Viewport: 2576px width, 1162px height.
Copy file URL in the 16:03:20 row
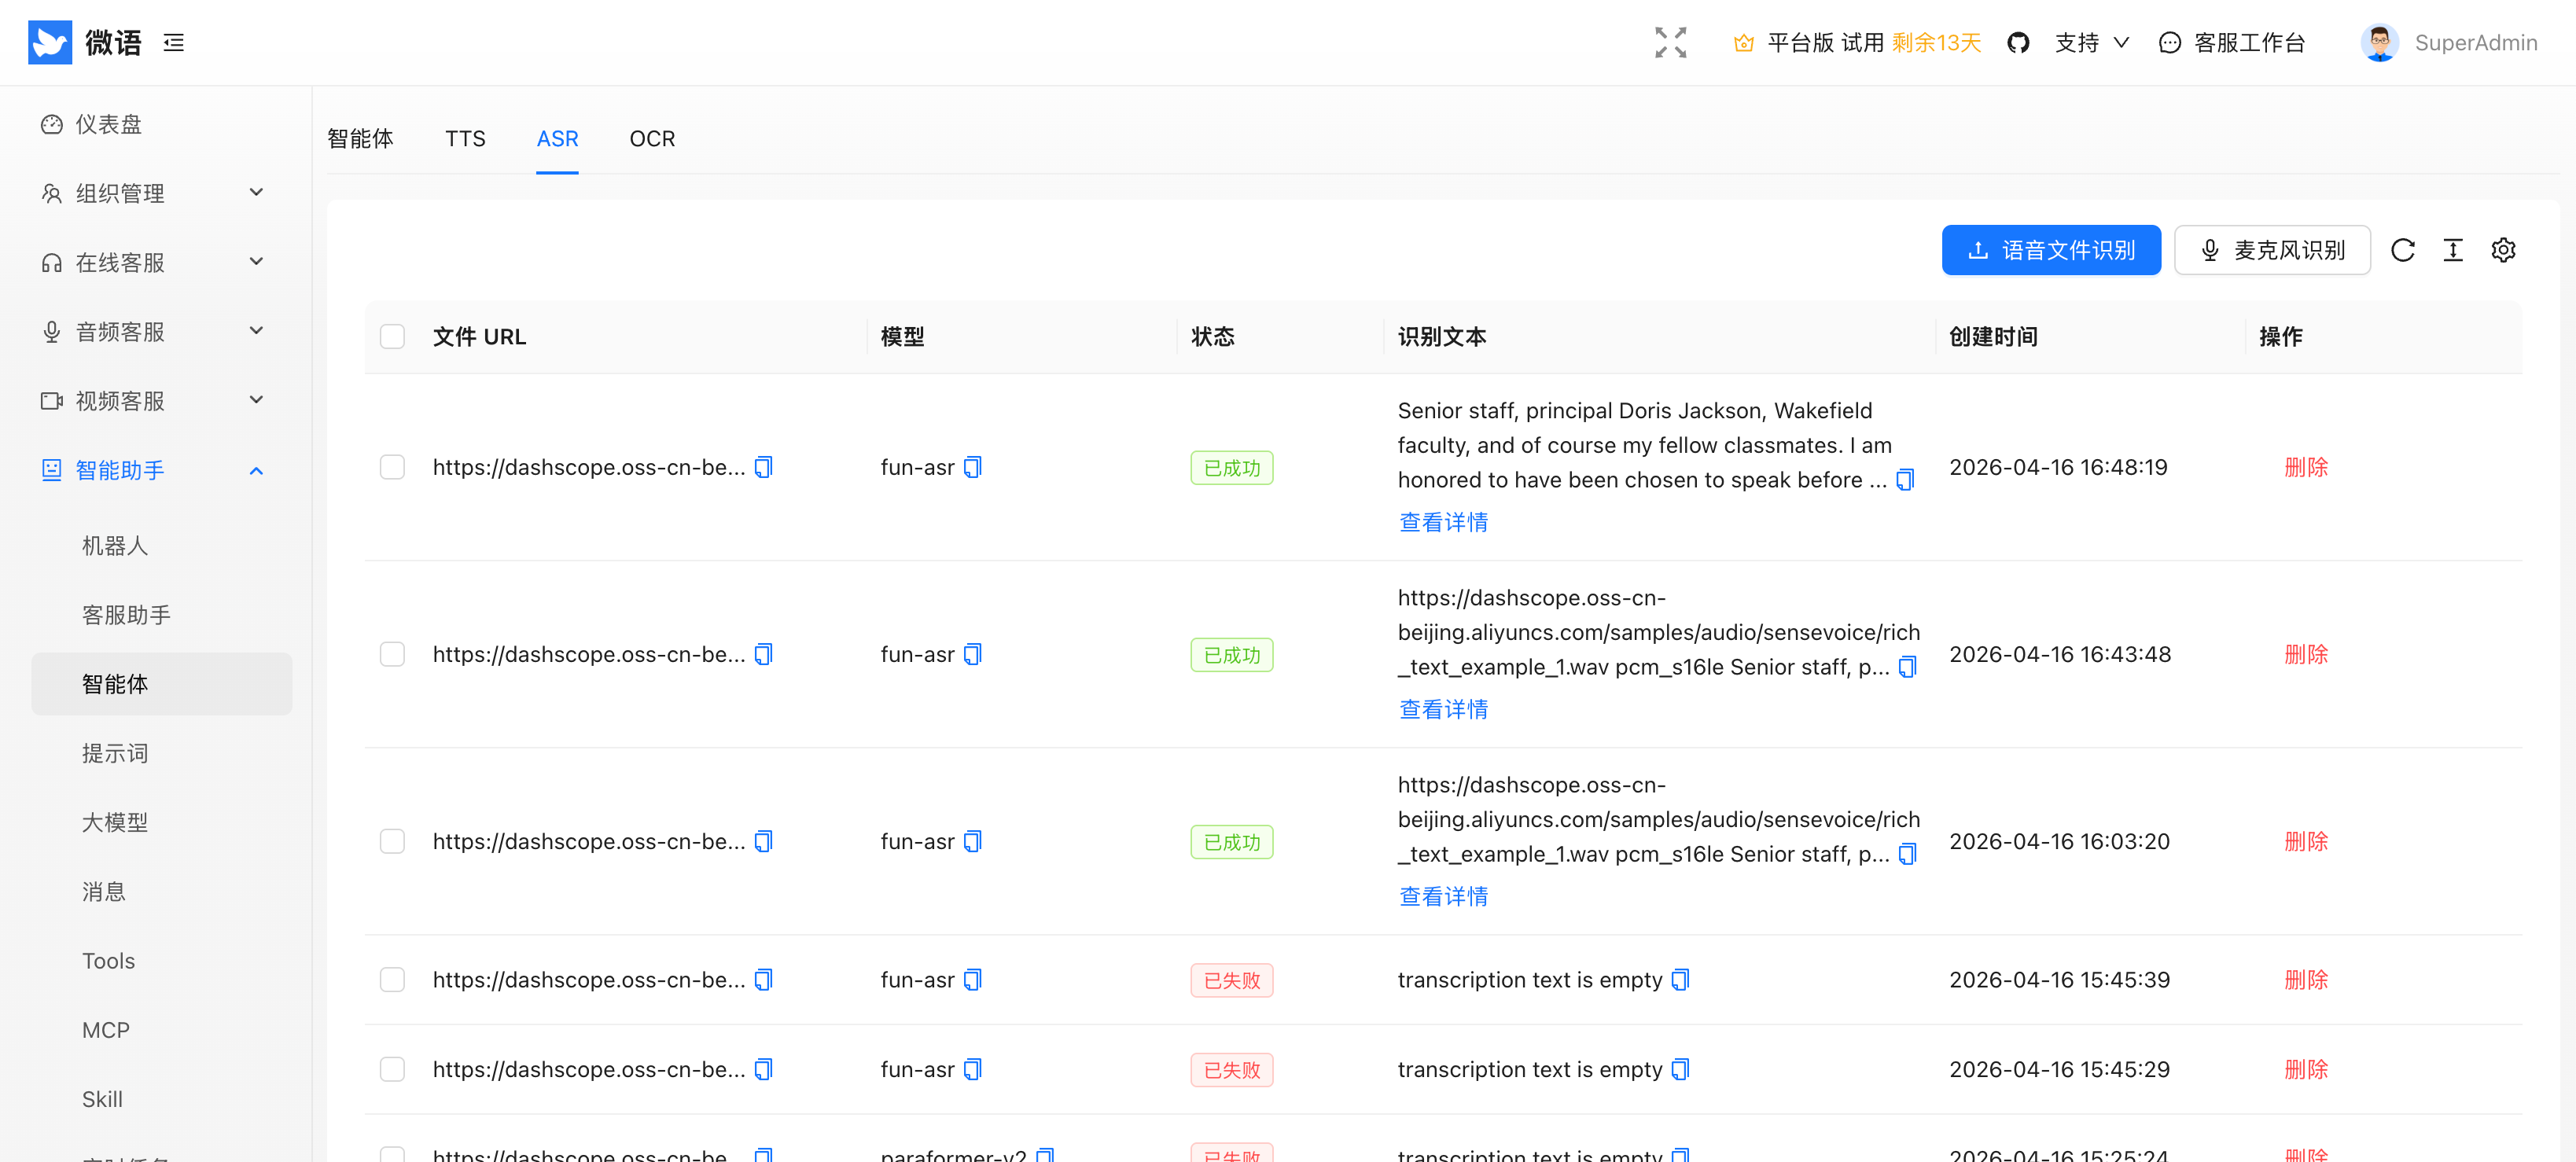click(x=763, y=841)
